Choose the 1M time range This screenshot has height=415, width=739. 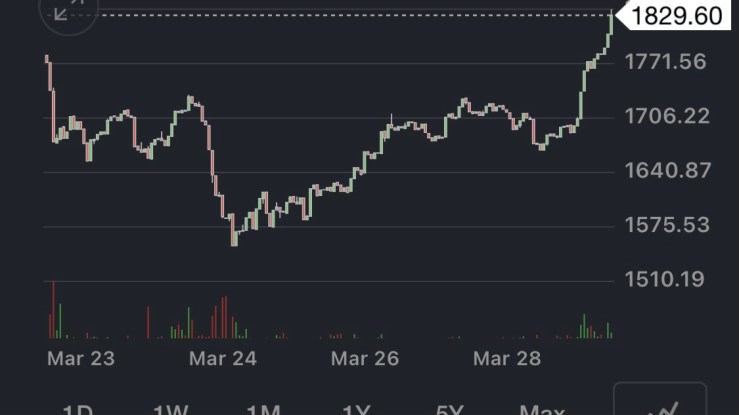(262, 410)
